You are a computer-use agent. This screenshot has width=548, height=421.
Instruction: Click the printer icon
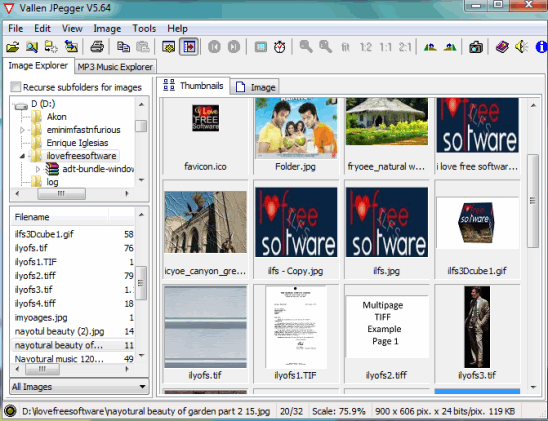[x=97, y=46]
